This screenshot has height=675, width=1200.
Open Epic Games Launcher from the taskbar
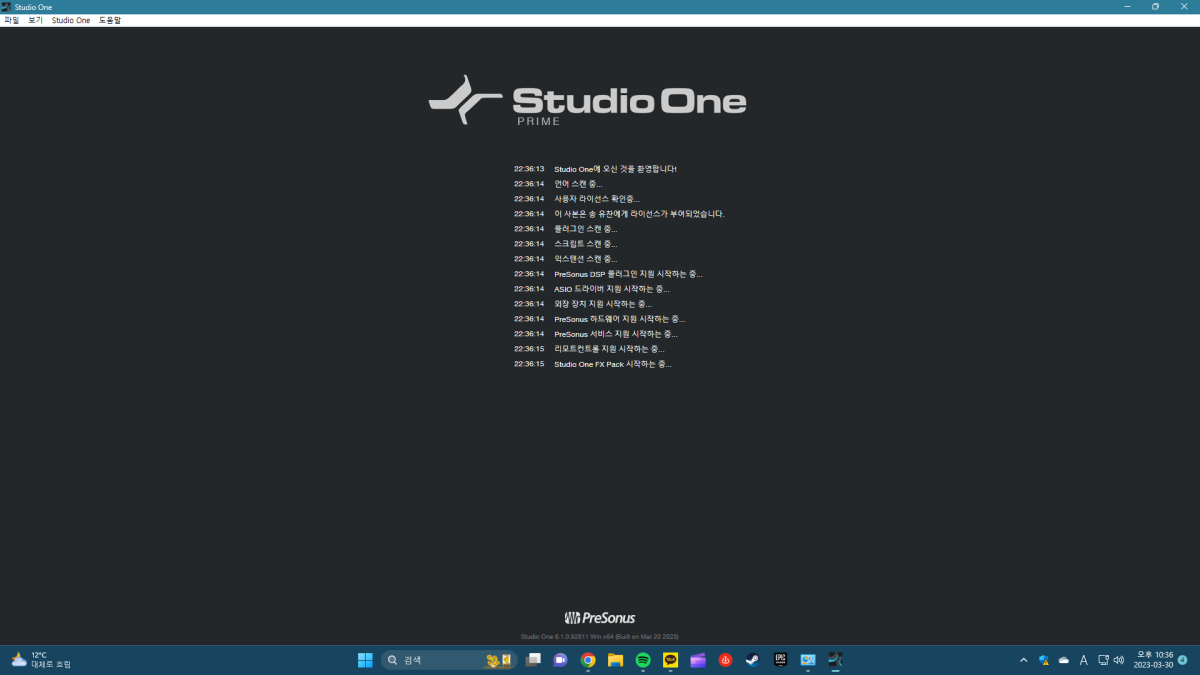coord(780,660)
